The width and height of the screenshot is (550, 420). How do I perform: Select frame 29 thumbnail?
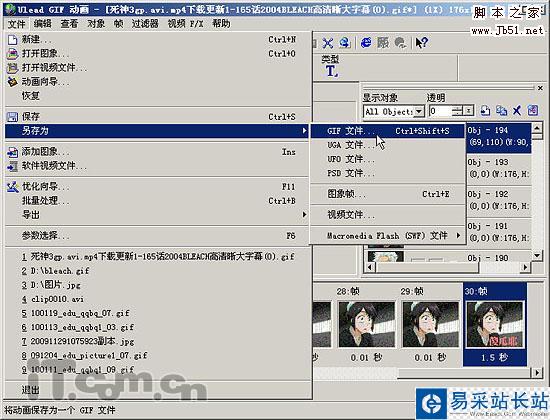click(430, 325)
